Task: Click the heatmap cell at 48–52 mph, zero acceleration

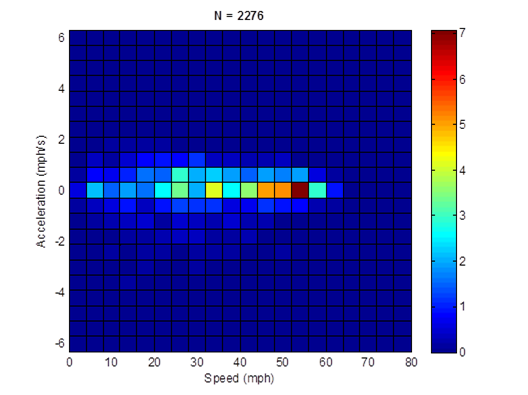Action: [x=283, y=190]
